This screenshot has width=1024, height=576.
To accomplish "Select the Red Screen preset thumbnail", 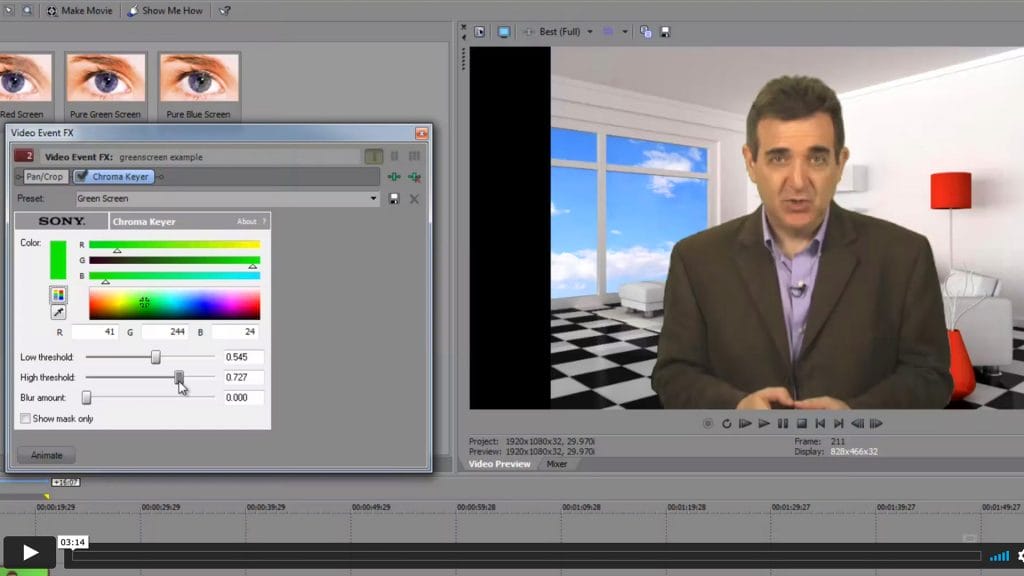I will tap(24, 86).
